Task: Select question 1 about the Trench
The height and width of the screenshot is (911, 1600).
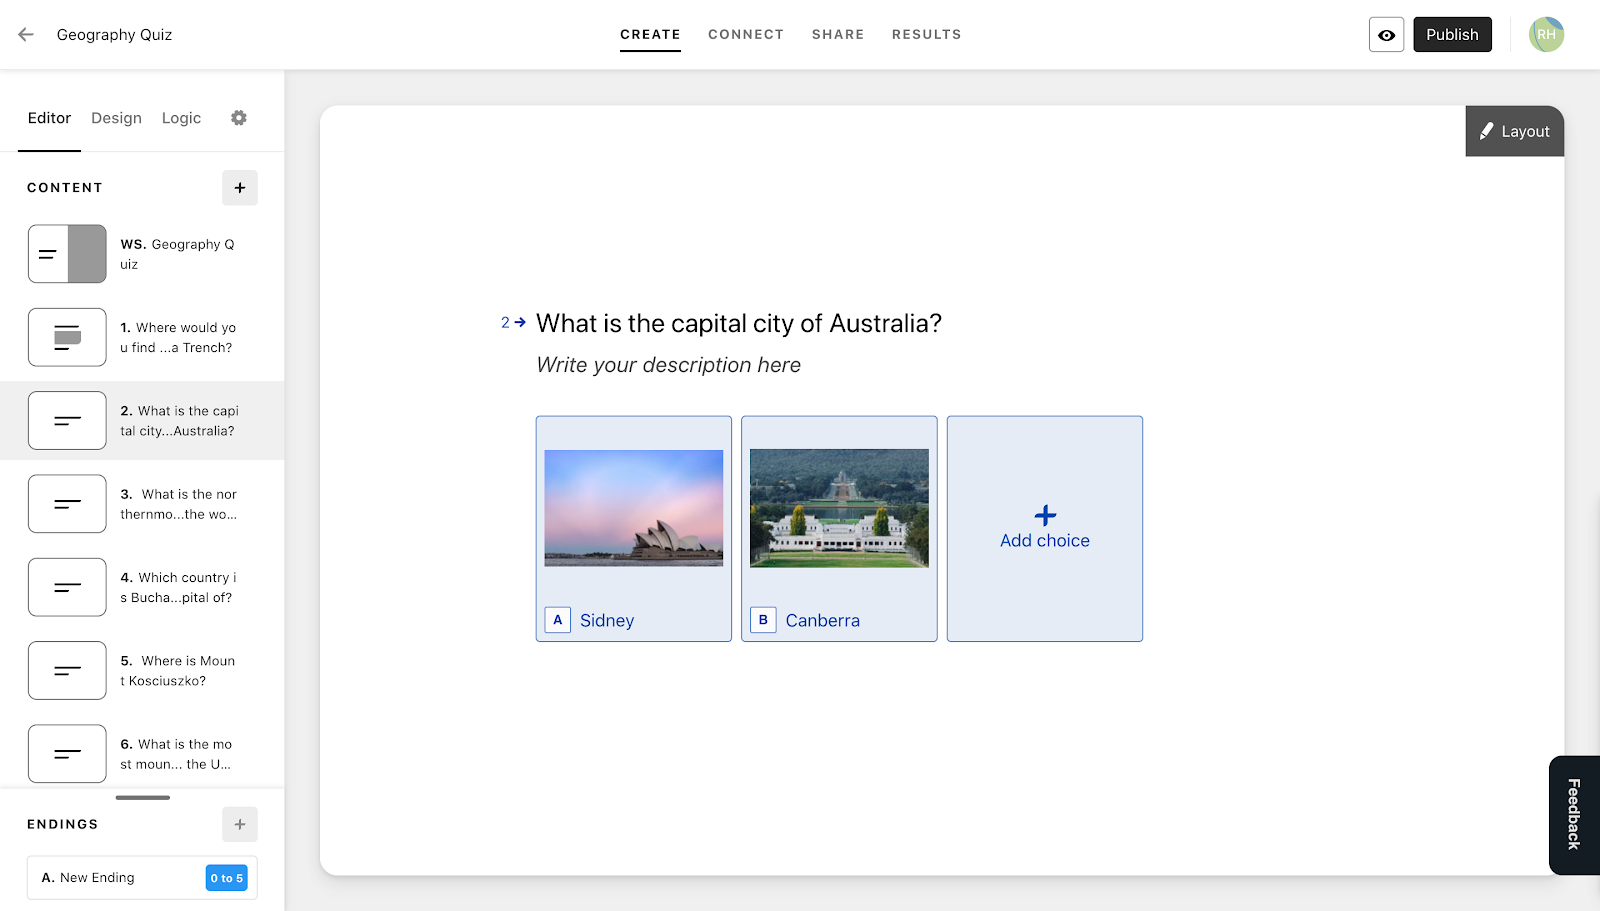Action: click(142, 337)
